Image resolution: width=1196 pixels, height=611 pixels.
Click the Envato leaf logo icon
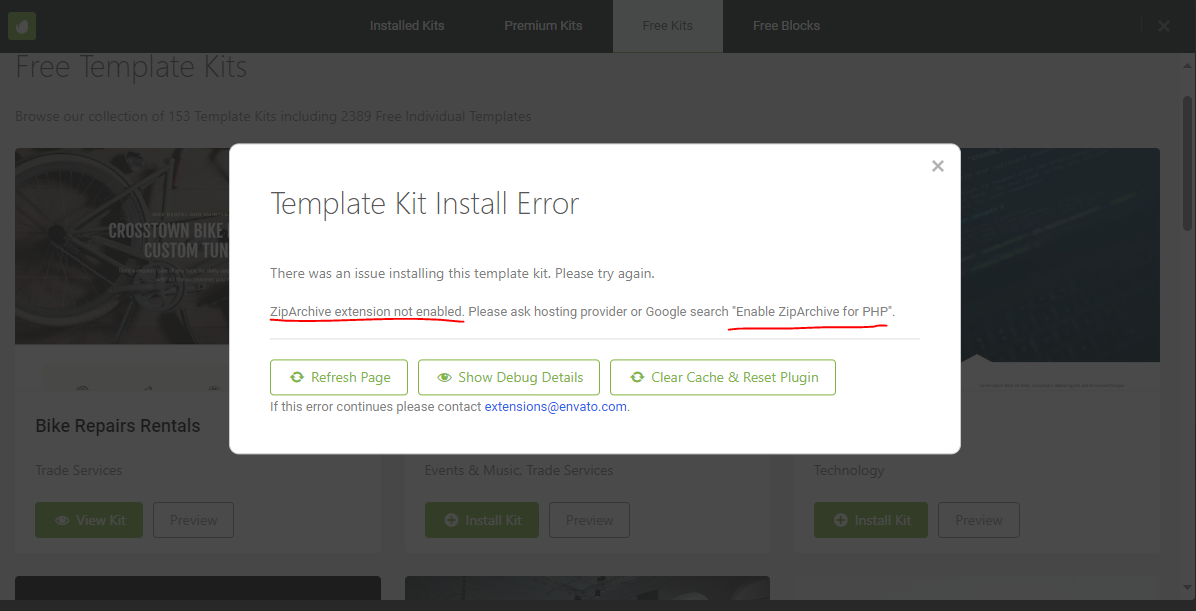coord(21,25)
